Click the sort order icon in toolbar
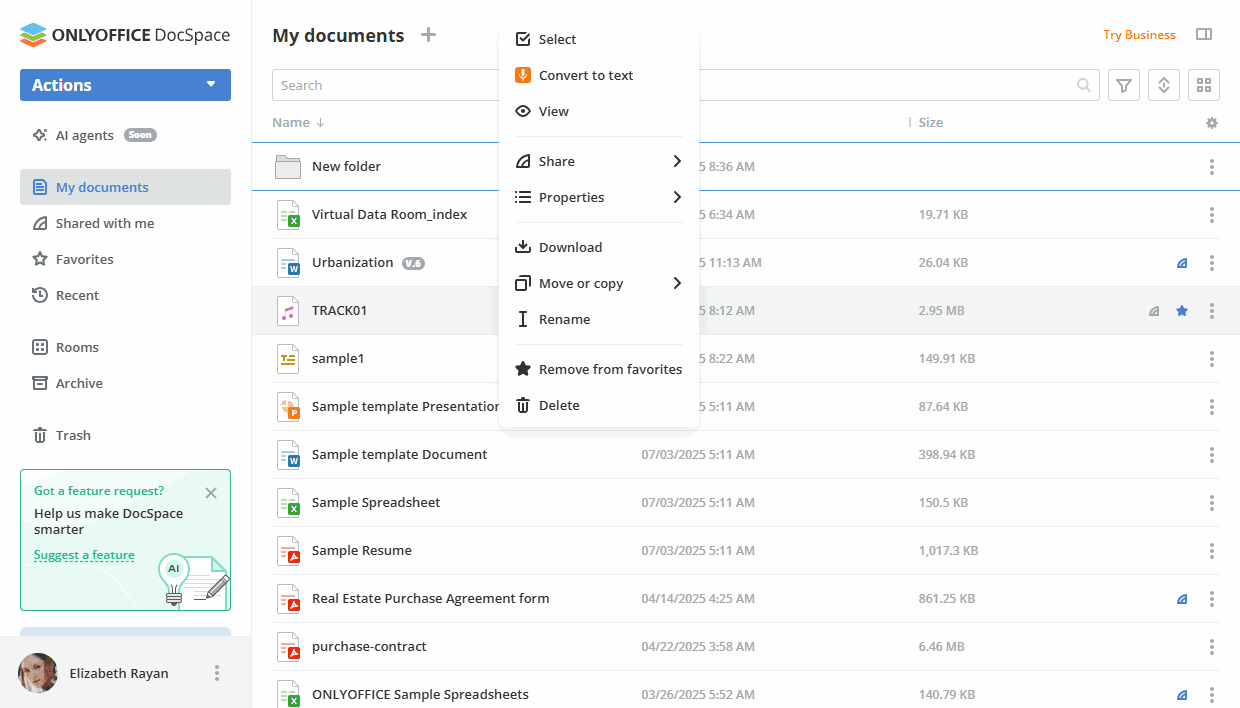This screenshot has height=708, width=1240. (x=1164, y=86)
